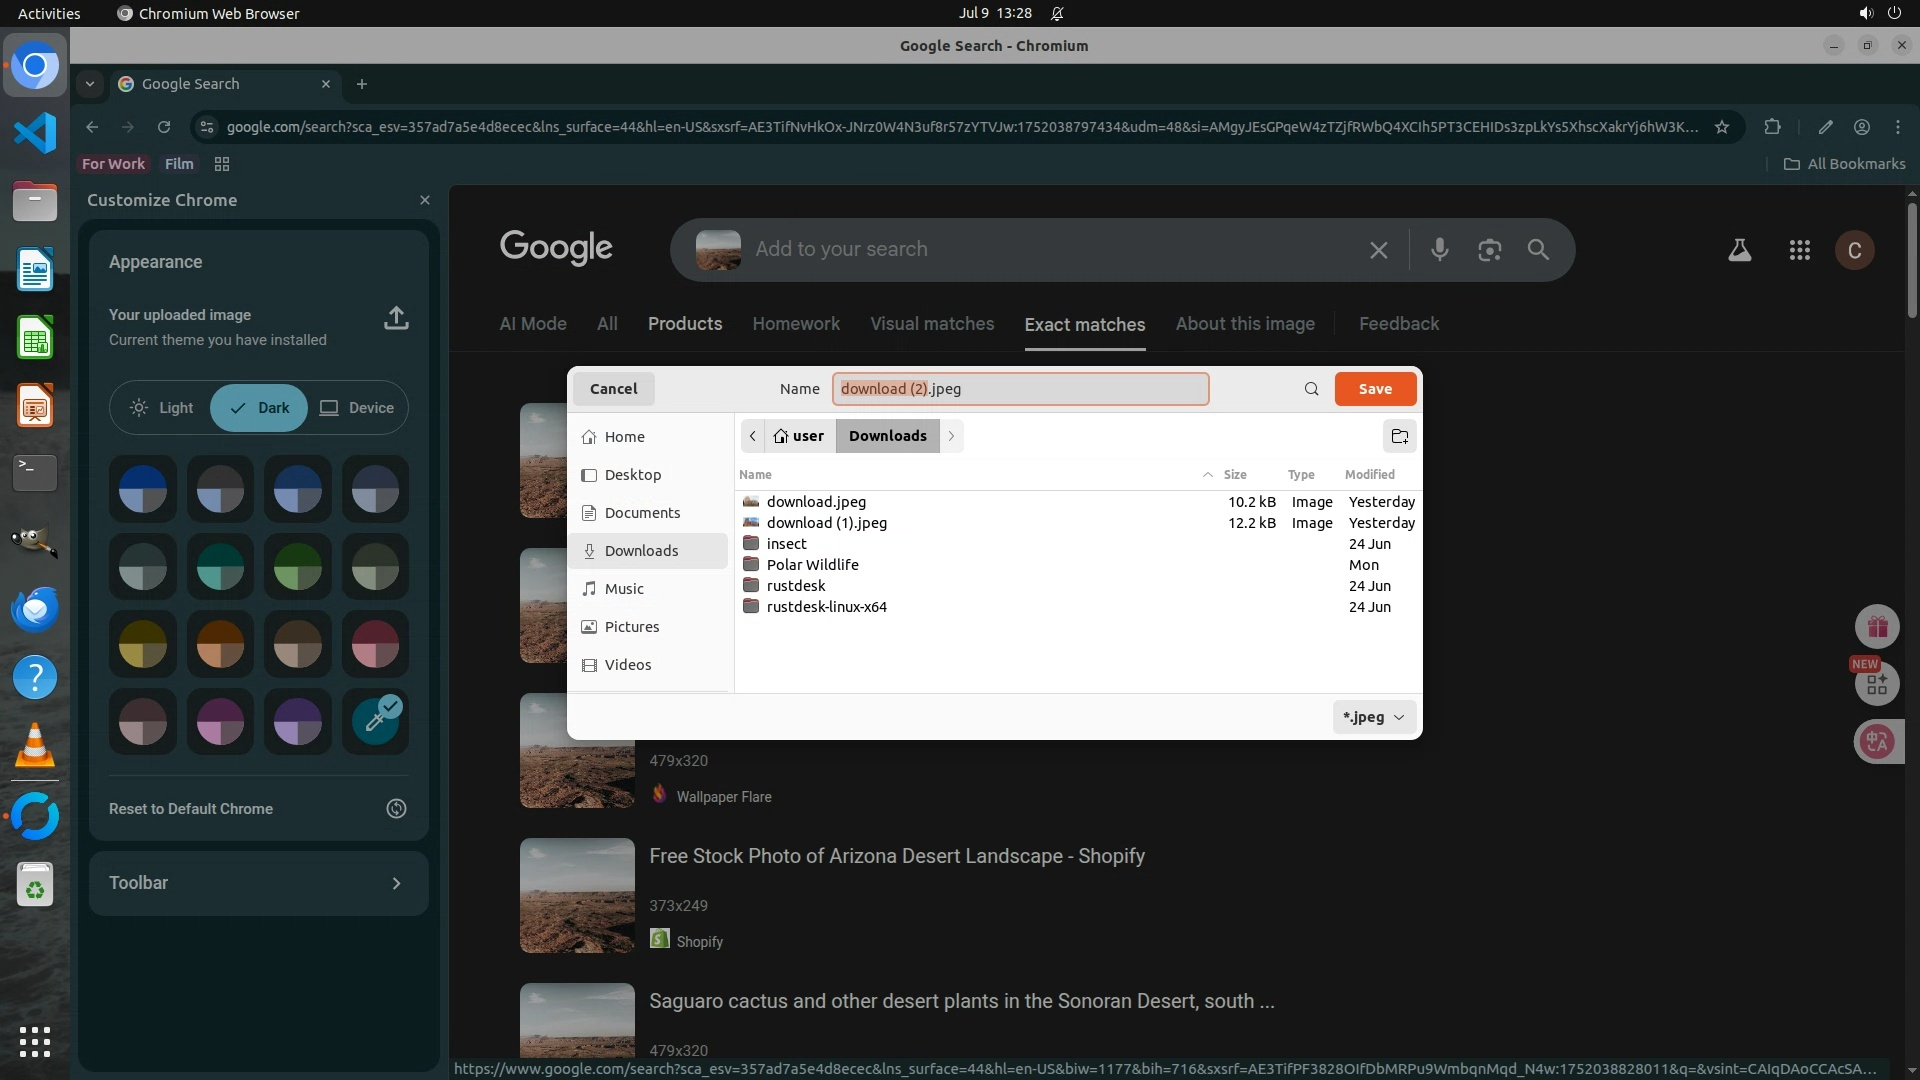The width and height of the screenshot is (1920, 1080).
Task: Click the voice search microphone icon
Action: [1439, 250]
